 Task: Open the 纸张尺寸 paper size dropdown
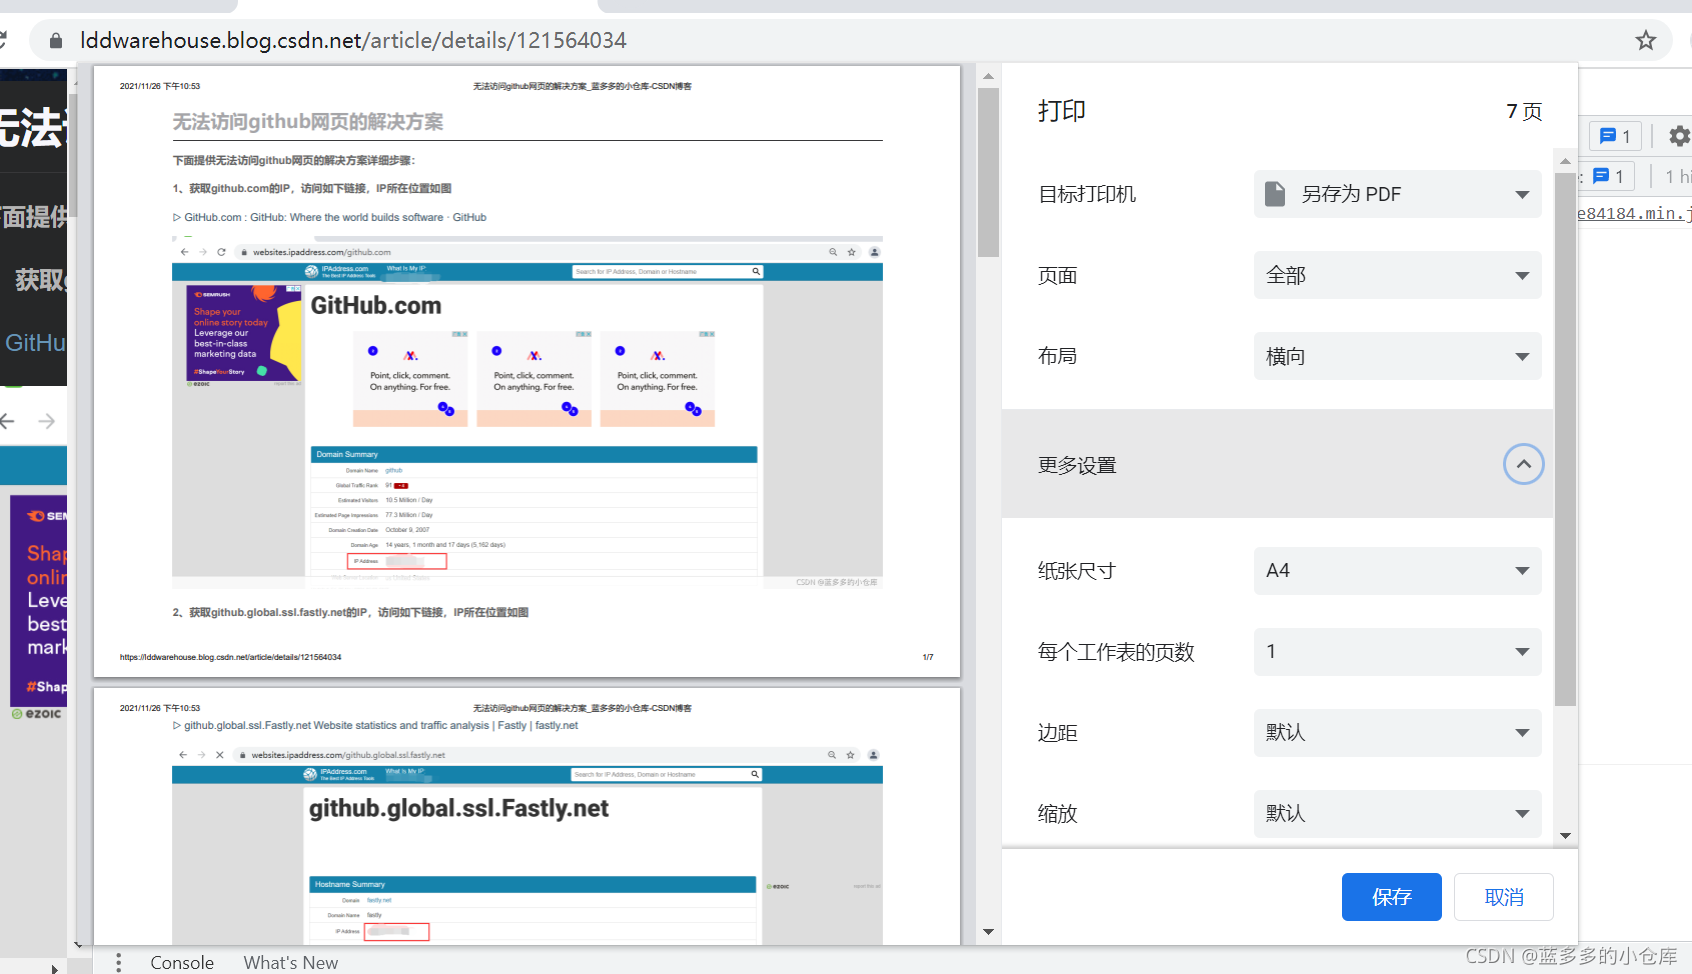1398,571
